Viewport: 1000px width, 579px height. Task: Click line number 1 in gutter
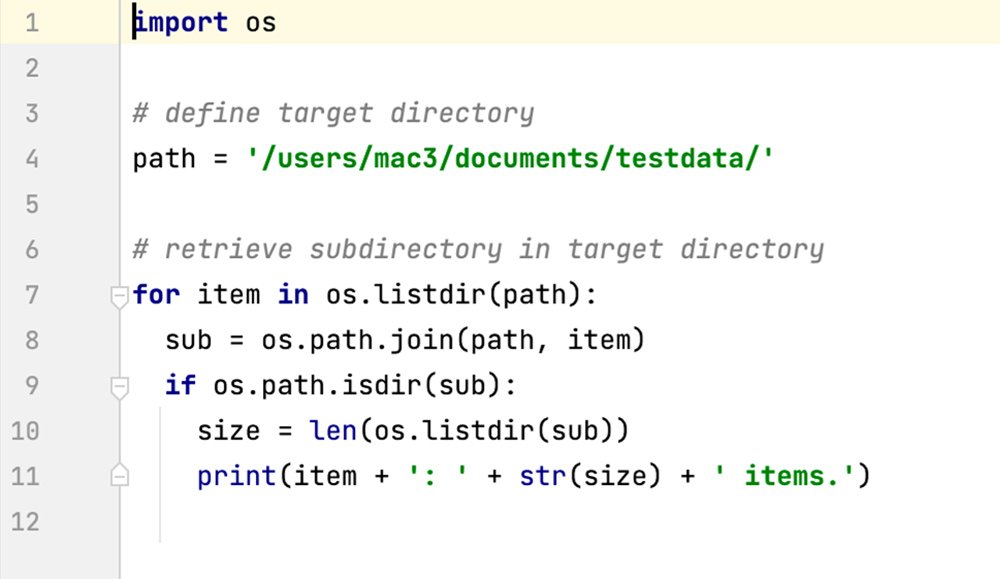coord(32,22)
